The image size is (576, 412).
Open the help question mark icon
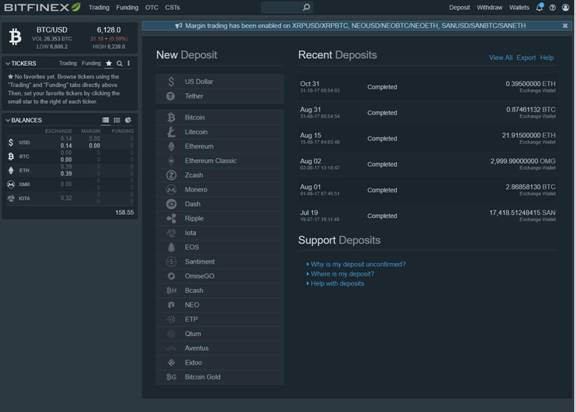click(x=552, y=7)
